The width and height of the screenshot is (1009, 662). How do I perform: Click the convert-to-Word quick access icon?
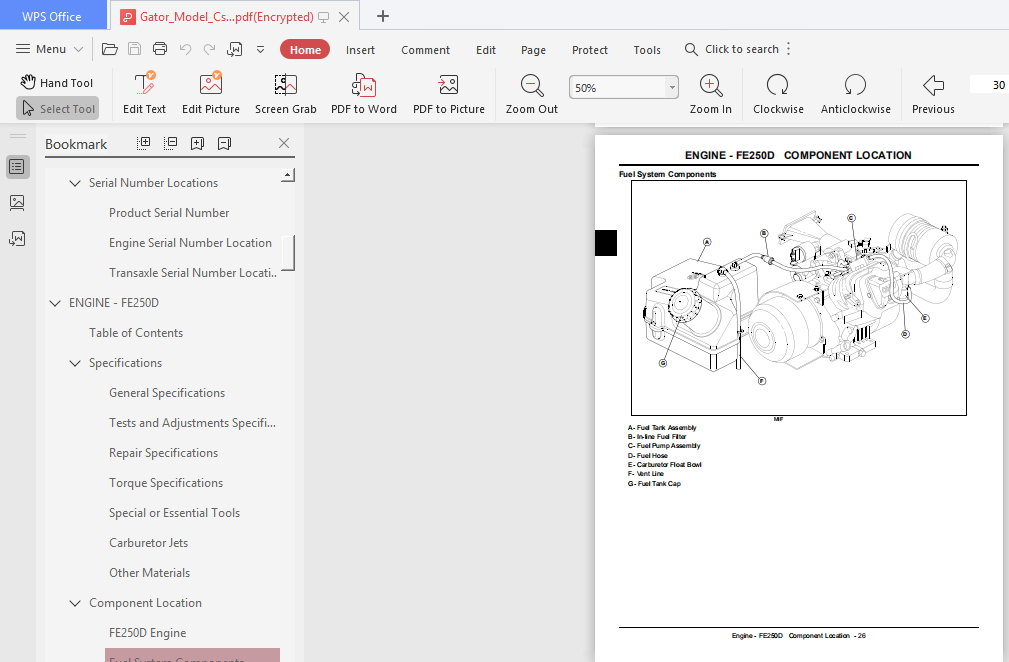pyautogui.click(x=234, y=49)
